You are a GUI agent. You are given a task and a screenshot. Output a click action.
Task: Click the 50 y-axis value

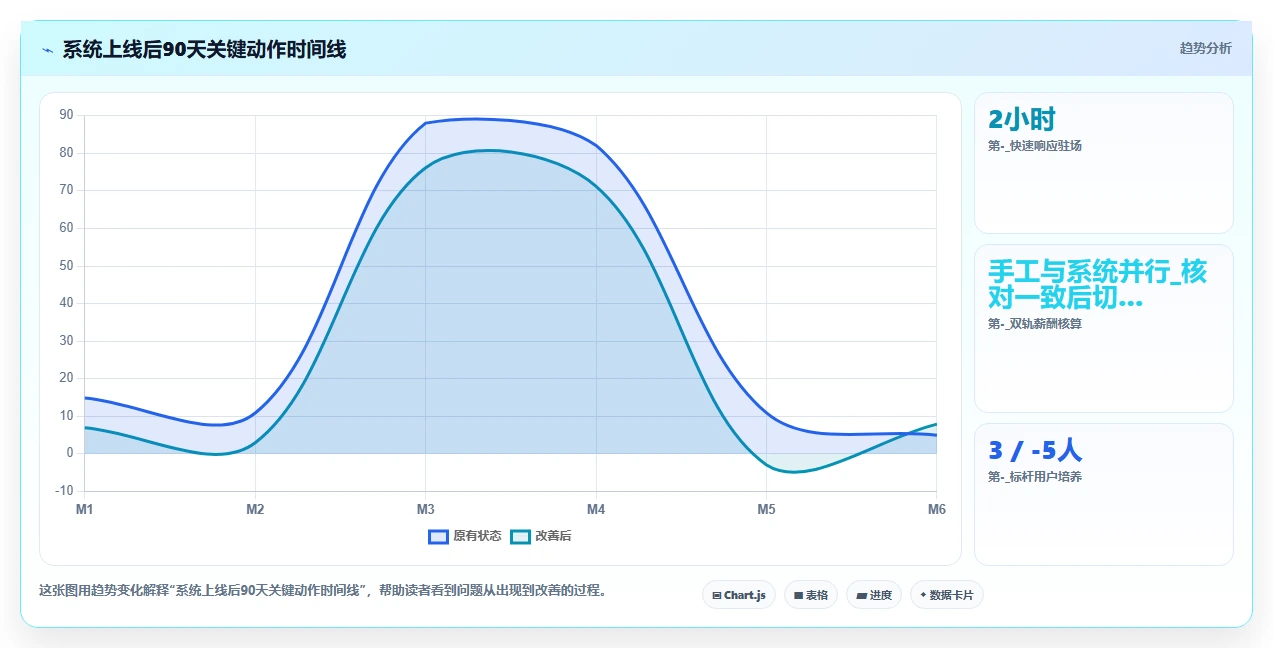click(x=67, y=265)
